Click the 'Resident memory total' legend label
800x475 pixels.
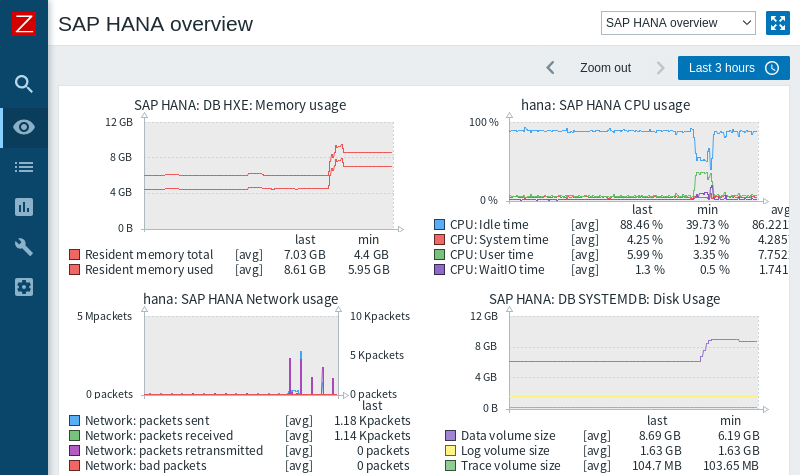(149, 255)
